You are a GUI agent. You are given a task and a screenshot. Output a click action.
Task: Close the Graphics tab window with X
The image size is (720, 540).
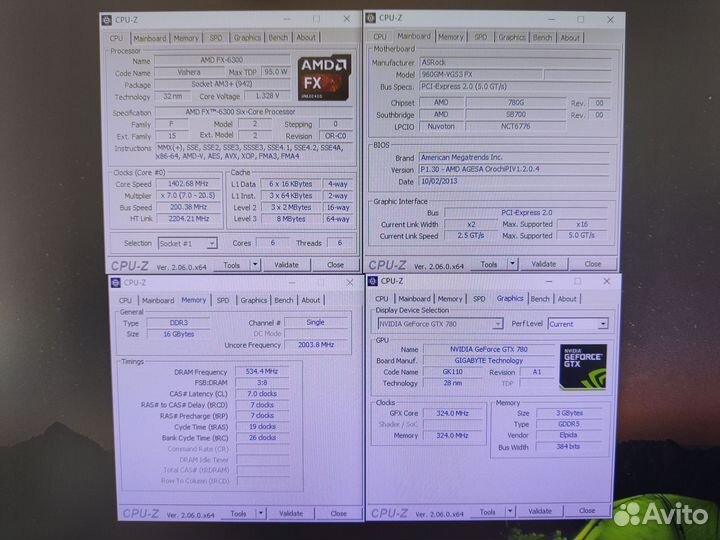pyautogui.click(x=606, y=281)
